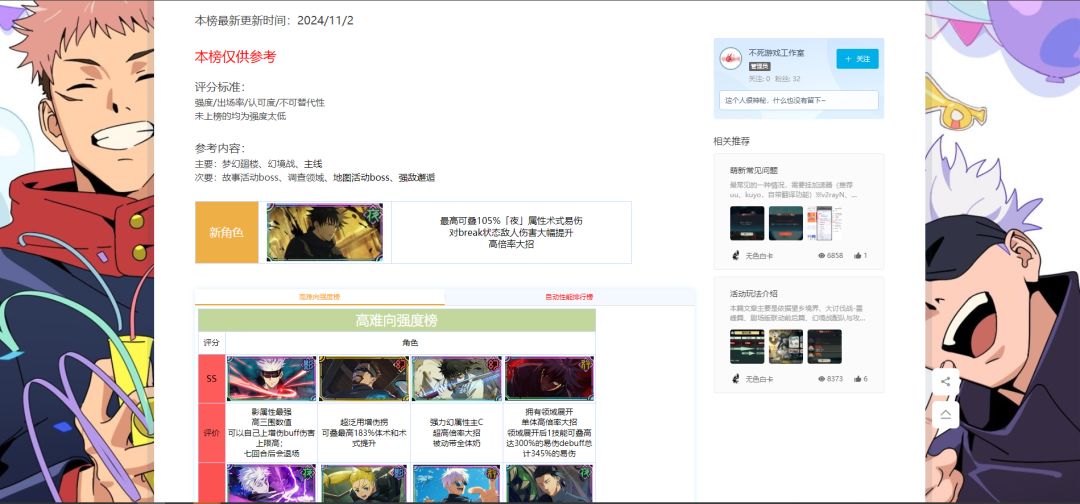1080x504 pixels.
Task: Click the share icon floating button
Action: click(945, 381)
